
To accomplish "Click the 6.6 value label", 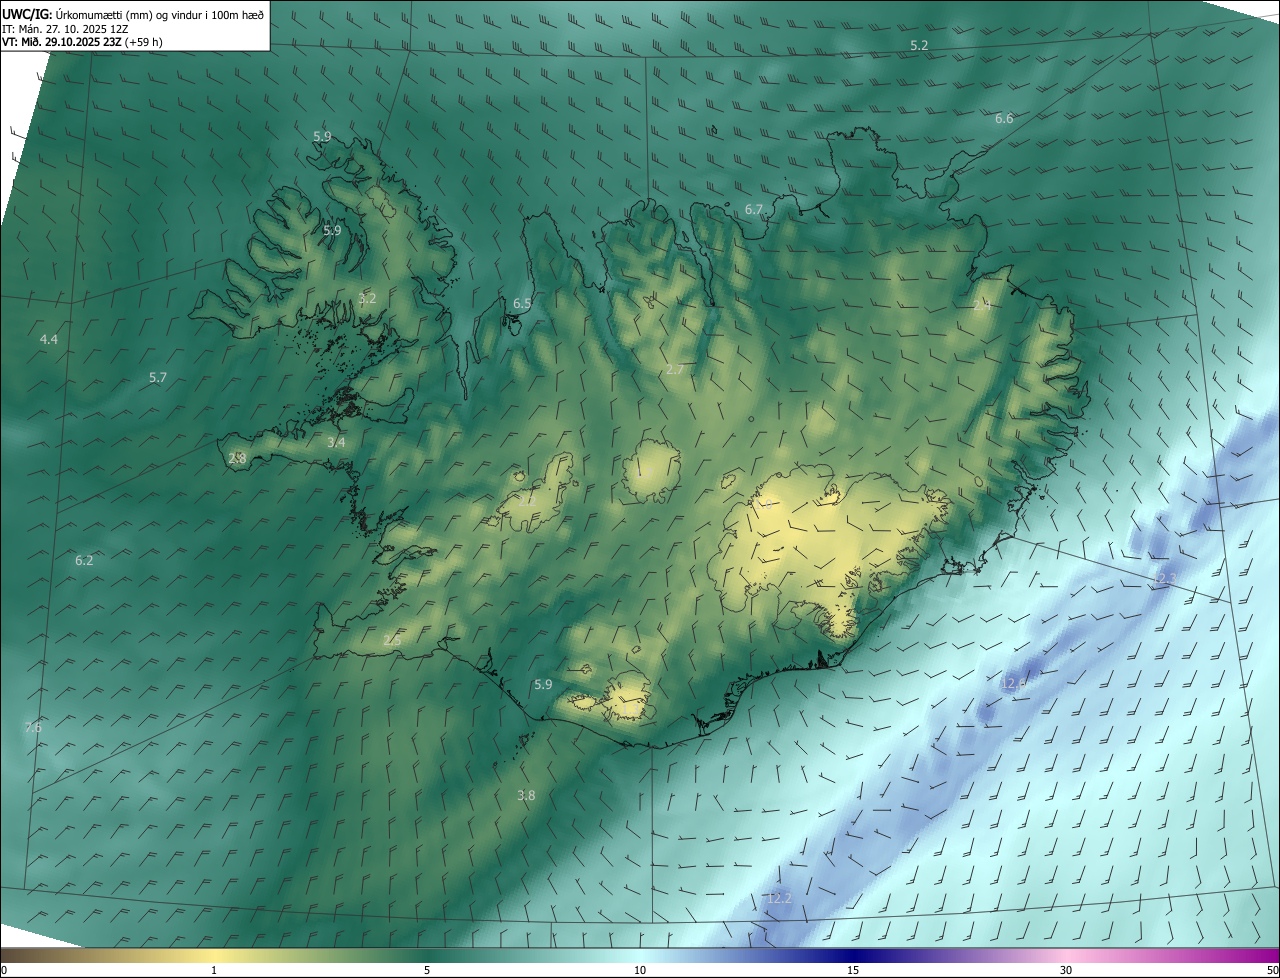I will [x=1004, y=119].
